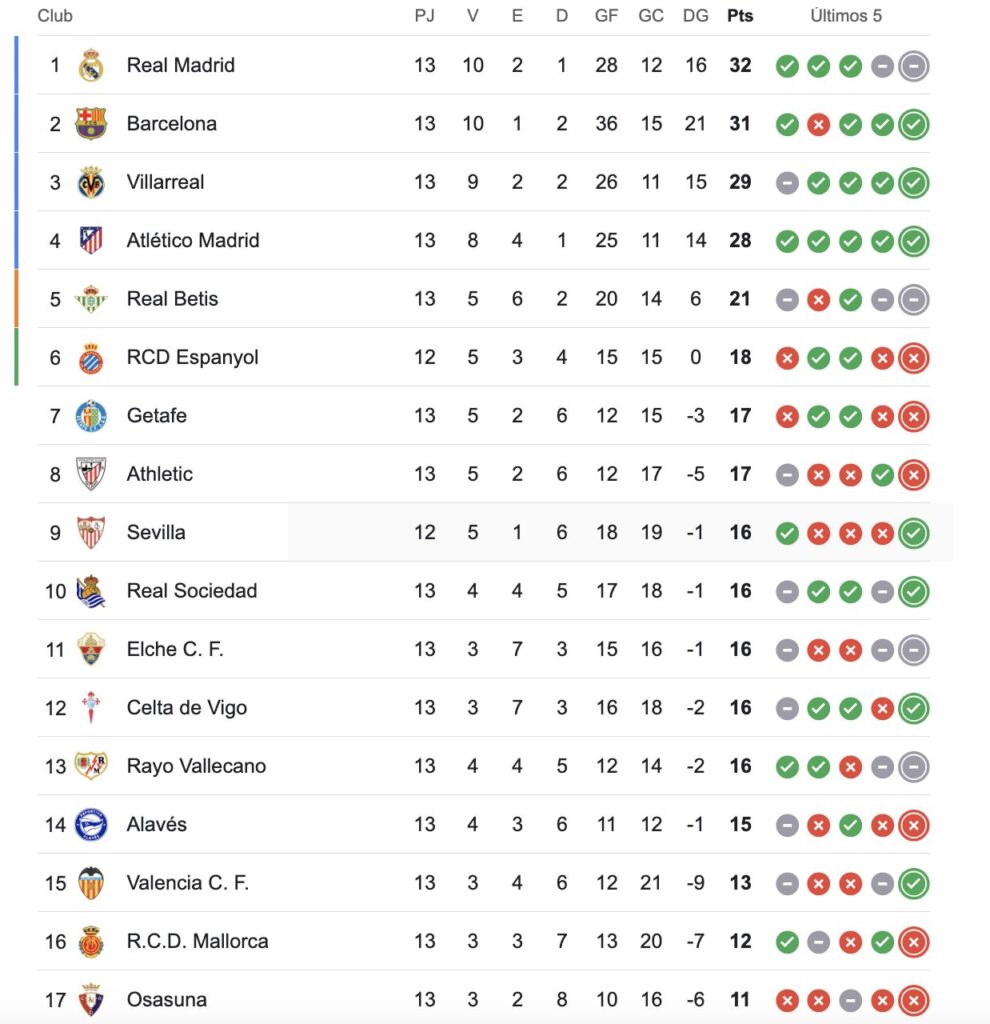
Task: Click the Alavés blue crest icon
Action: 91,825
